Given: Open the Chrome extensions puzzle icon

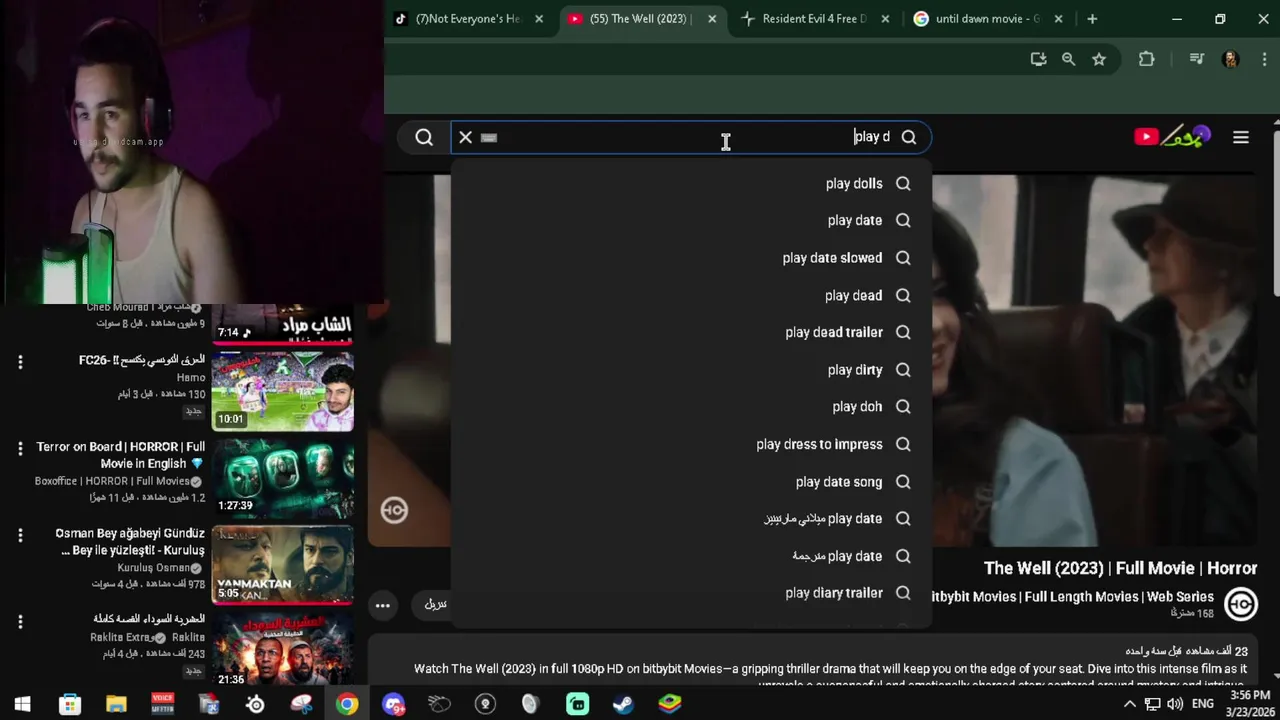Looking at the screenshot, I should click(x=1147, y=59).
